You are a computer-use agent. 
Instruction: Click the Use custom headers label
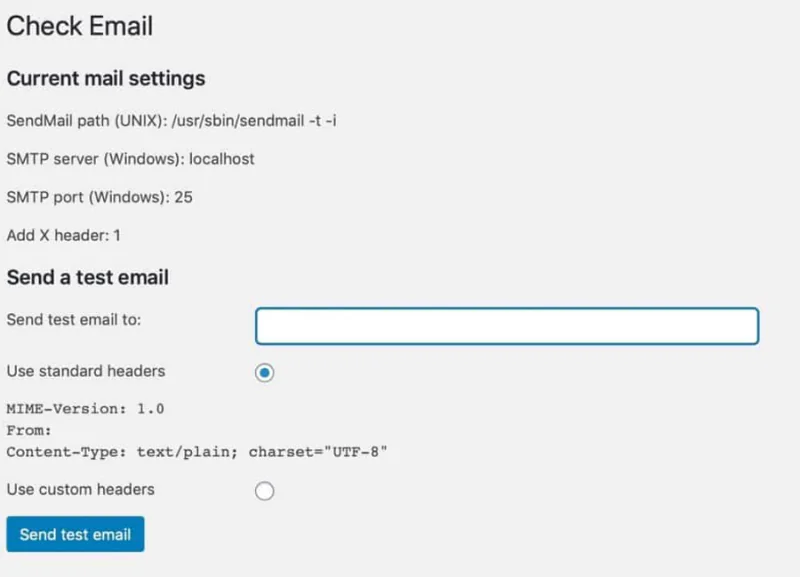coord(80,489)
